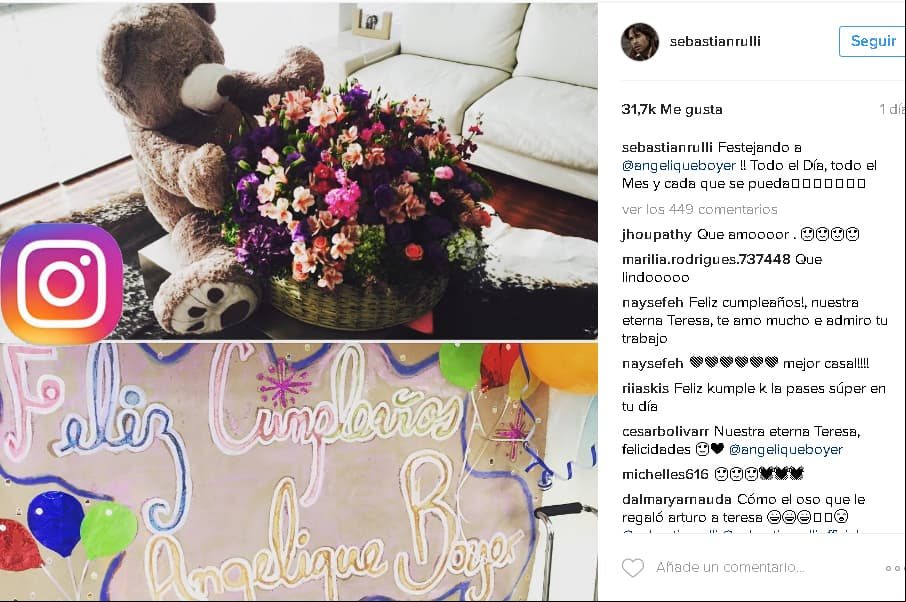This screenshot has height=602, width=906.
Task: Open sebastianrulli username in the header
Action: click(x=715, y=42)
